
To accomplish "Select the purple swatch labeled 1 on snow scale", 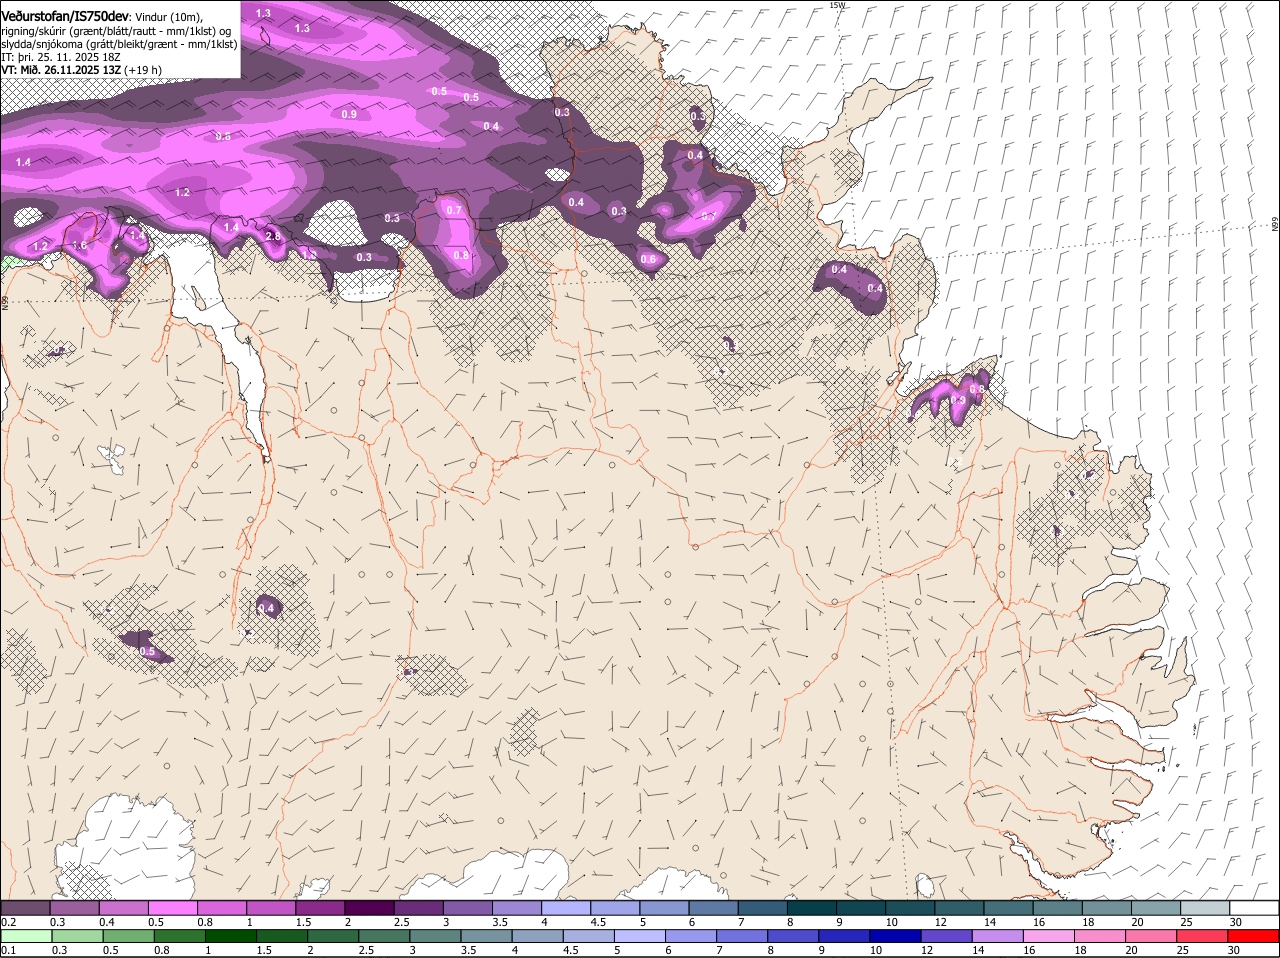I will (270, 908).
